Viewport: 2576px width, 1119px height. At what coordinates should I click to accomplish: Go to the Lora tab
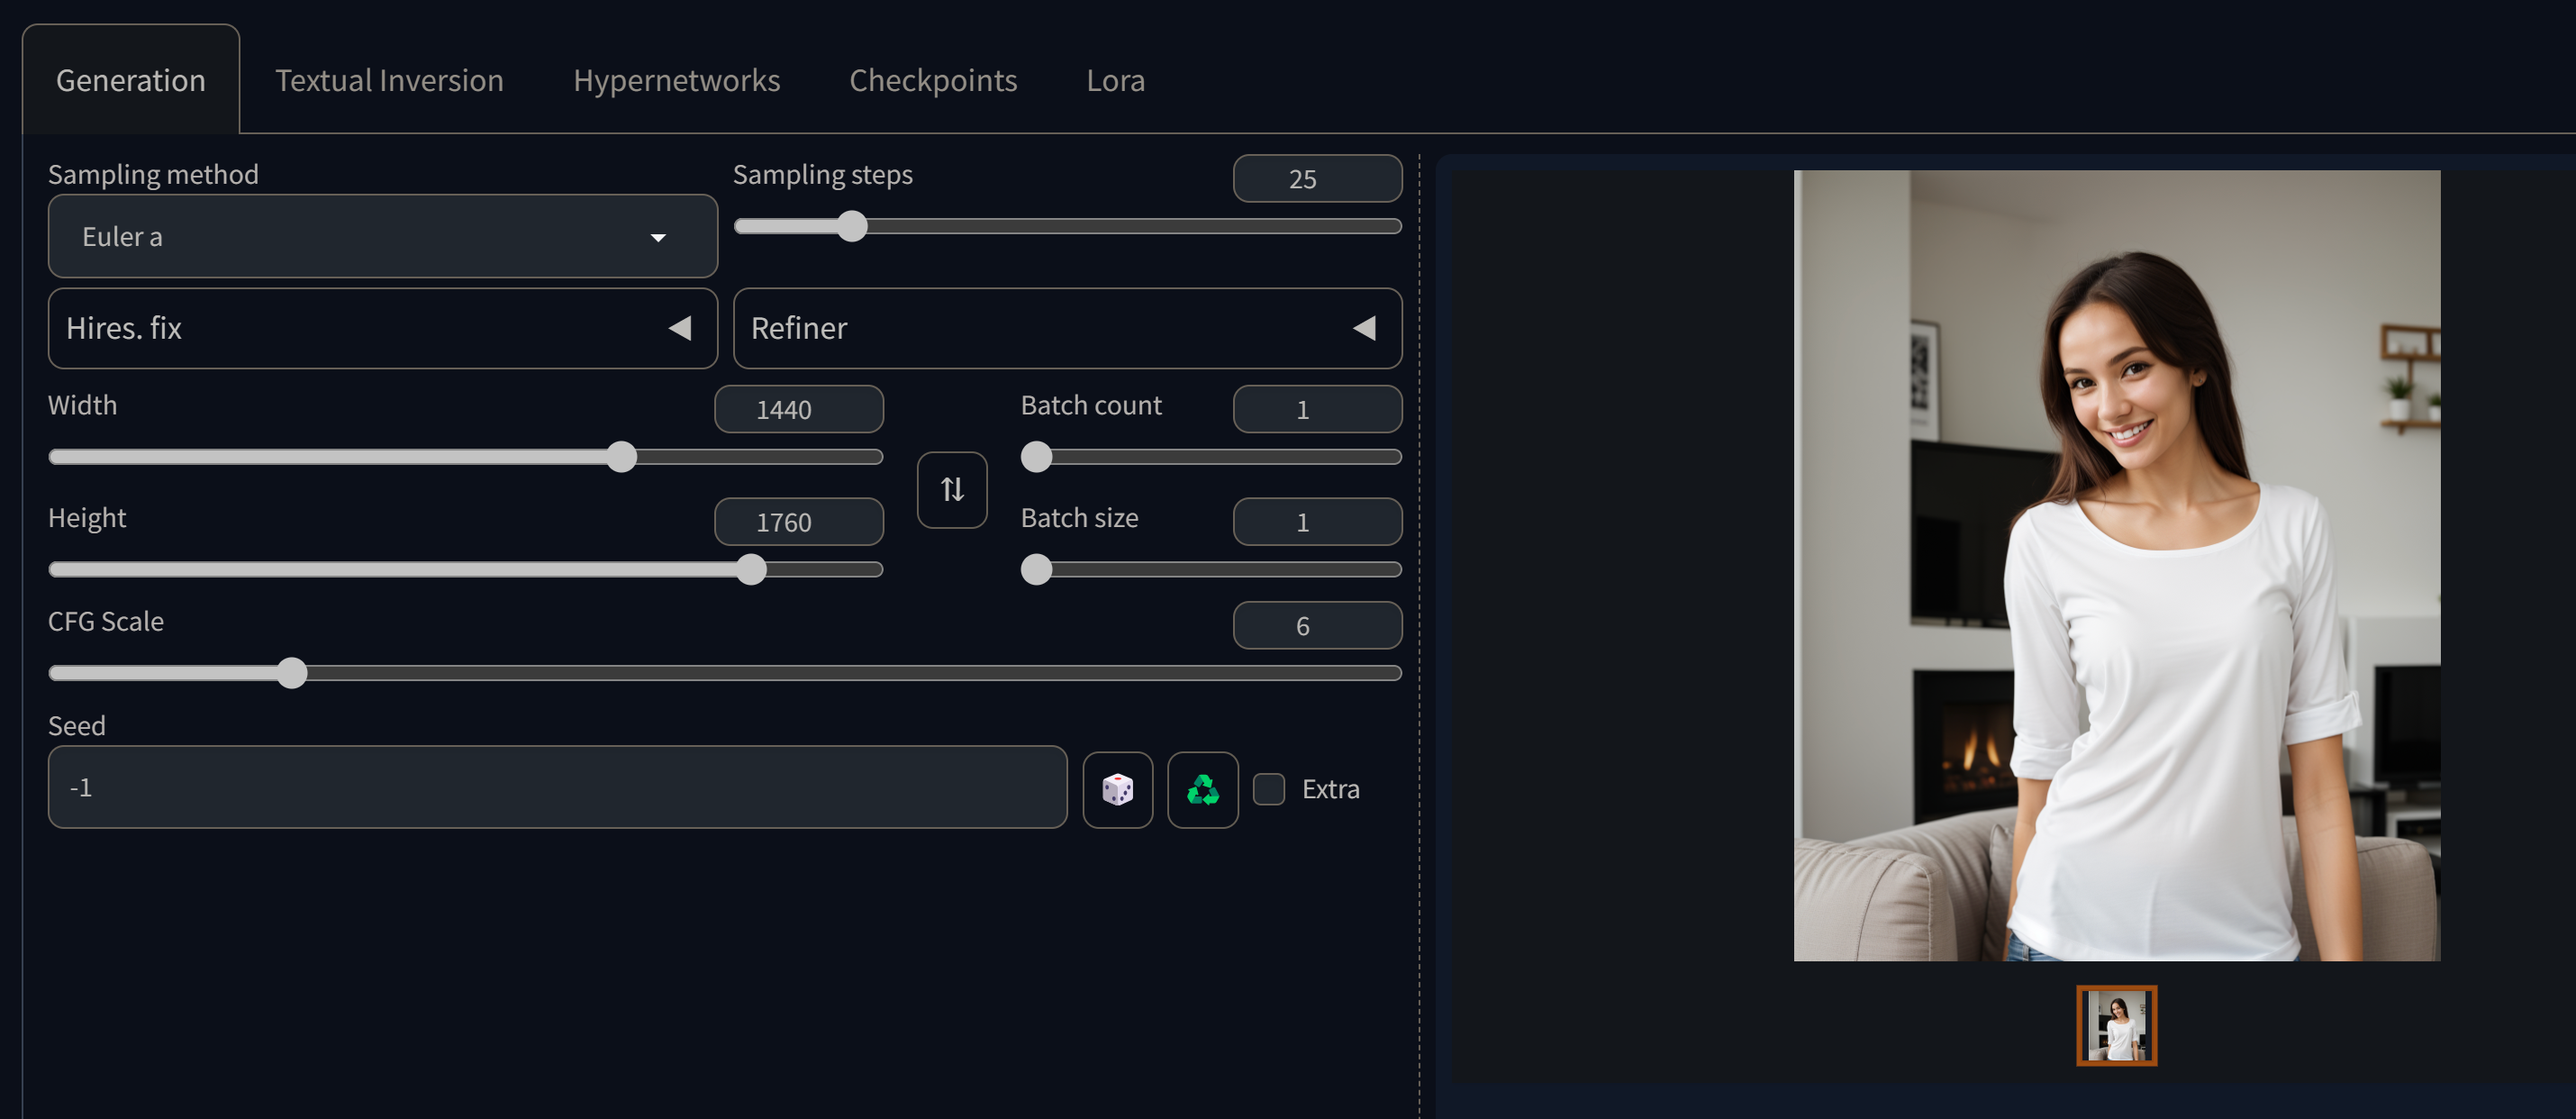(1115, 80)
